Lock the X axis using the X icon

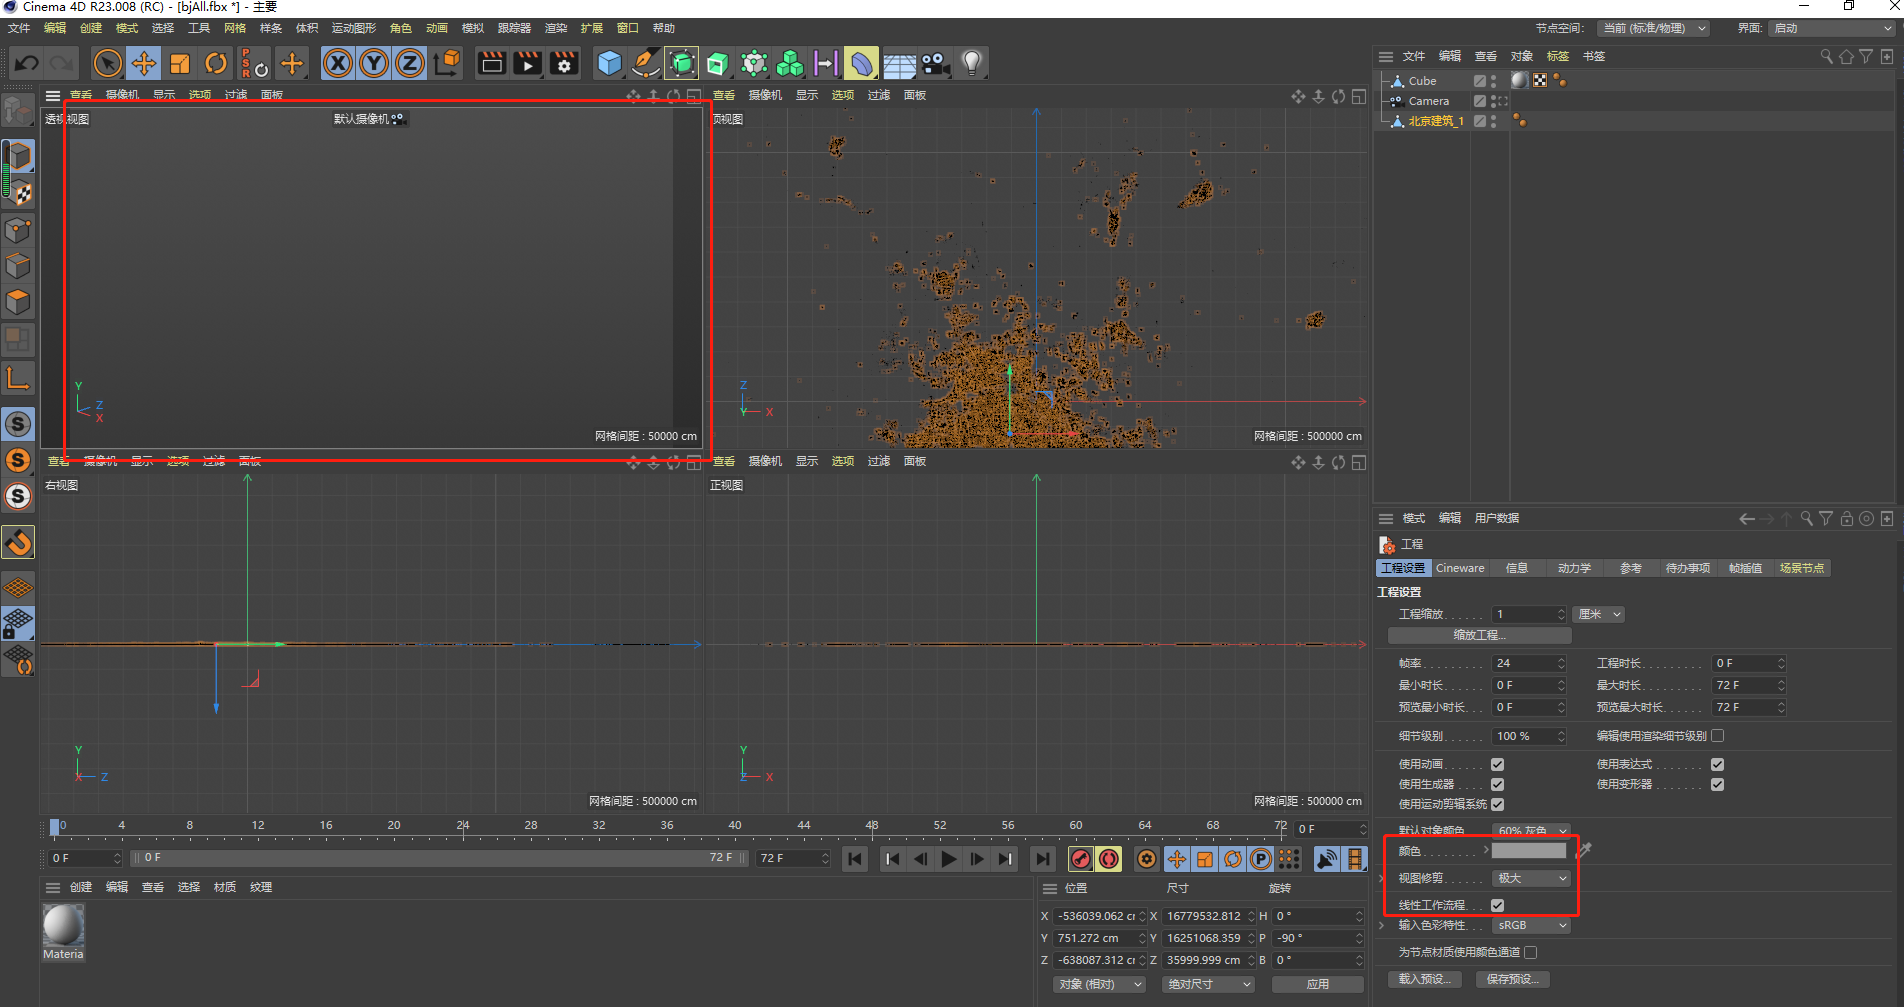tap(337, 63)
